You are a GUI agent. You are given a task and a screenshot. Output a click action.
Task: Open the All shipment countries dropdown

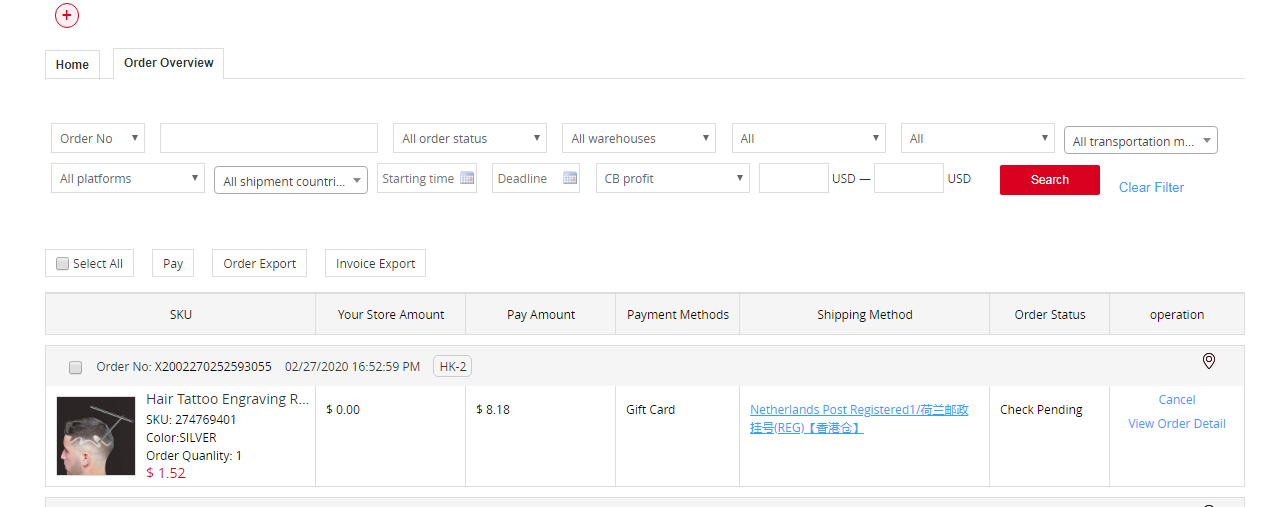point(291,181)
